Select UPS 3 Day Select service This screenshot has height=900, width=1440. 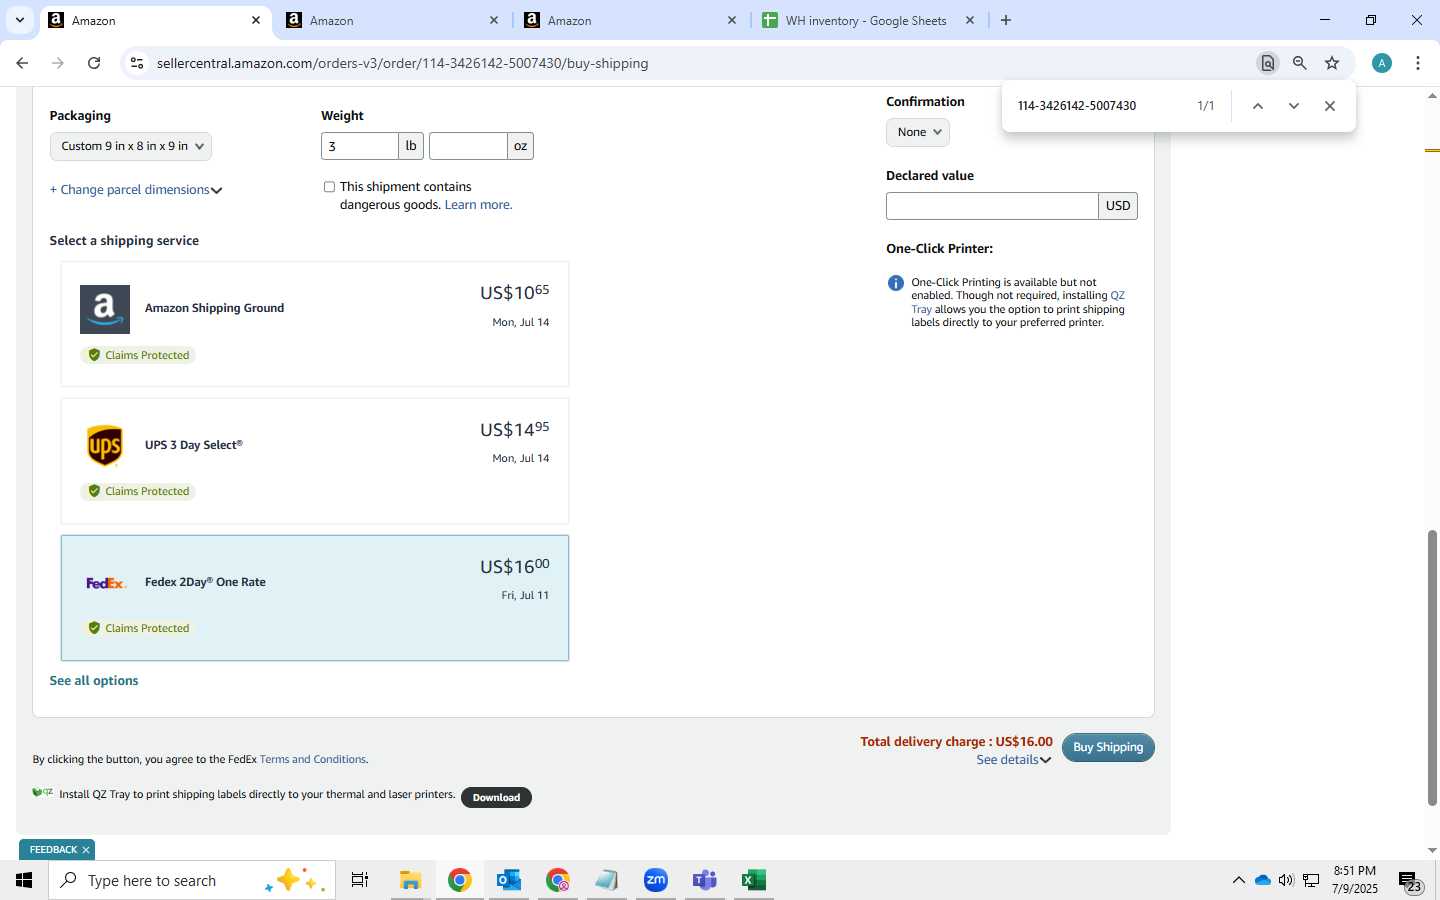315,461
